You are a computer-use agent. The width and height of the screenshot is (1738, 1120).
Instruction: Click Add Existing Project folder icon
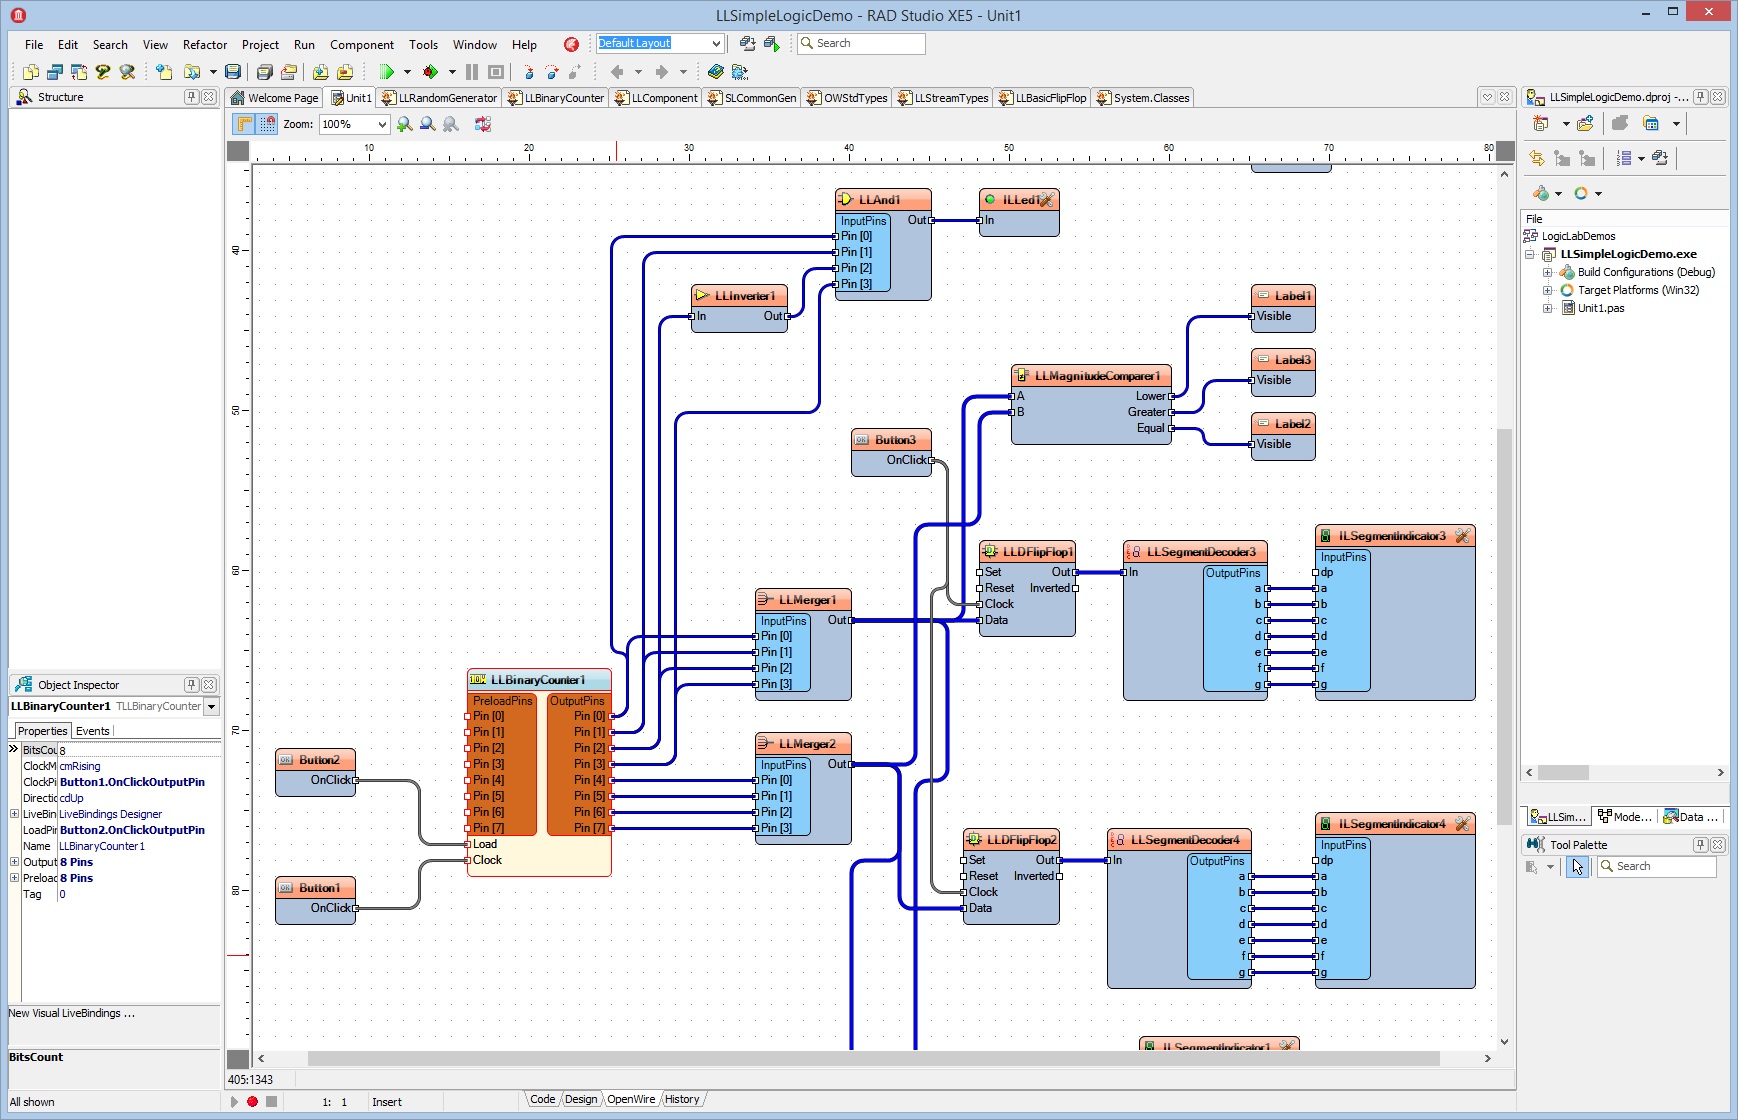pyautogui.click(x=1585, y=123)
